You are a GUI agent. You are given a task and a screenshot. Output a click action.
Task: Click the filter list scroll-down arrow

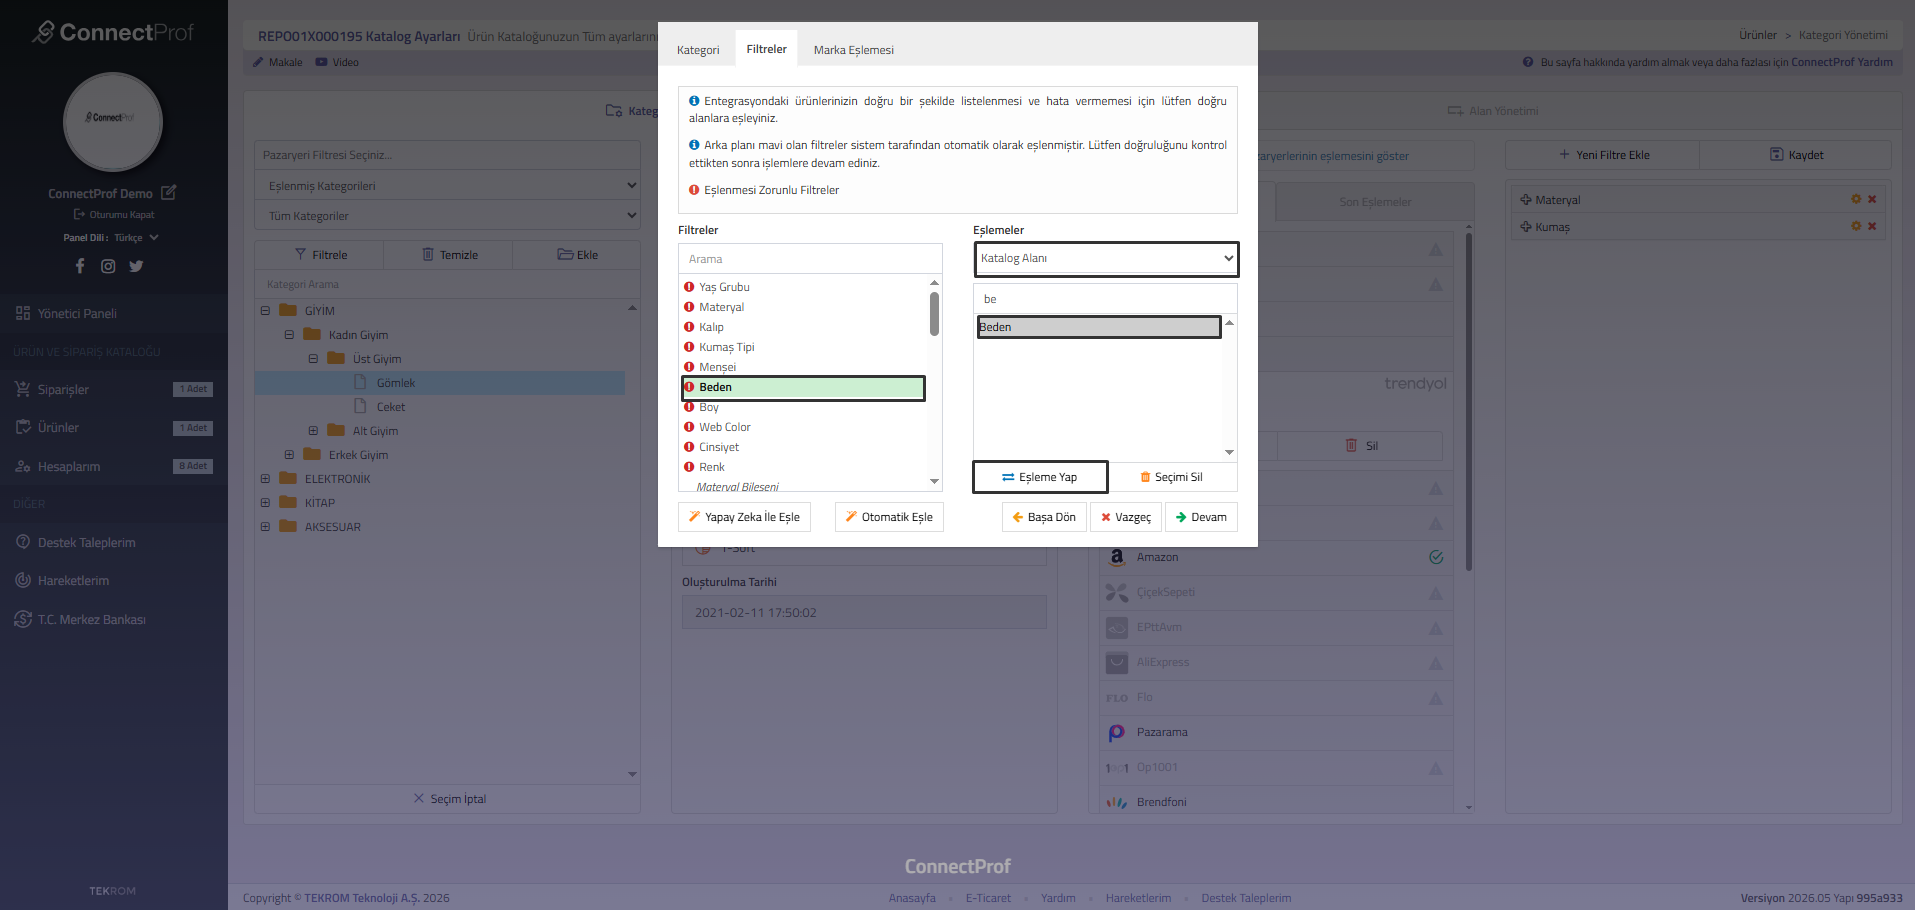click(x=934, y=482)
